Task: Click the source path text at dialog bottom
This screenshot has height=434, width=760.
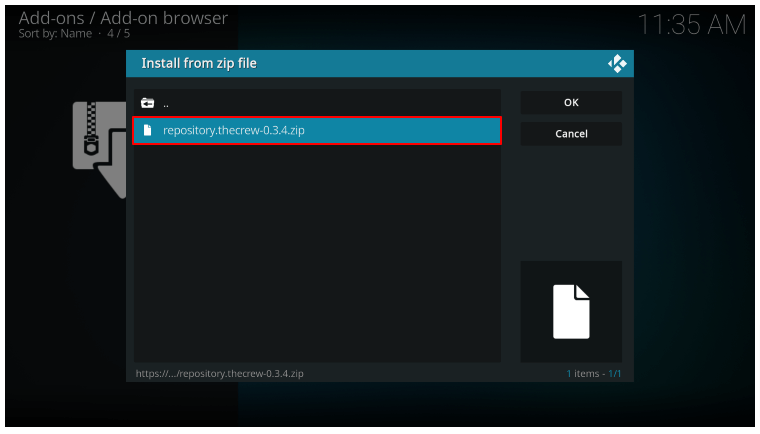Action: coord(220,374)
